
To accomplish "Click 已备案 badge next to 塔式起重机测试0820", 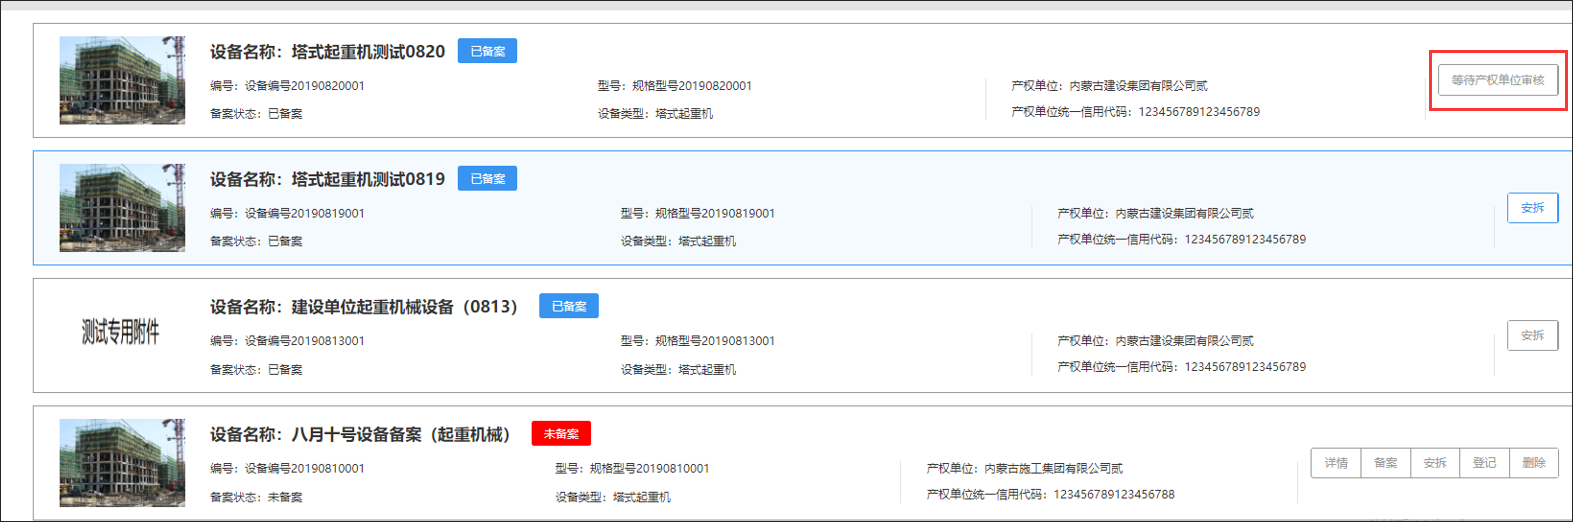I will tap(487, 51).
